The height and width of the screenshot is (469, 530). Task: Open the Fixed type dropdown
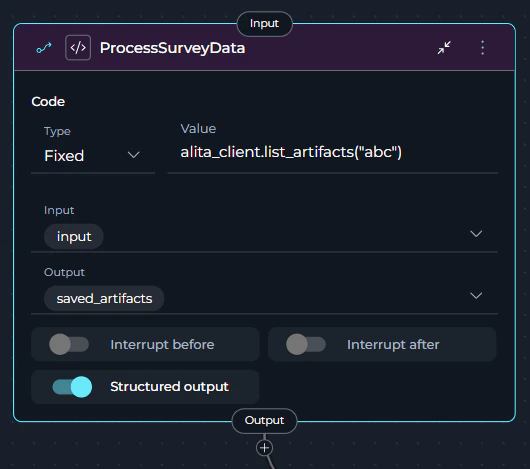93,156
